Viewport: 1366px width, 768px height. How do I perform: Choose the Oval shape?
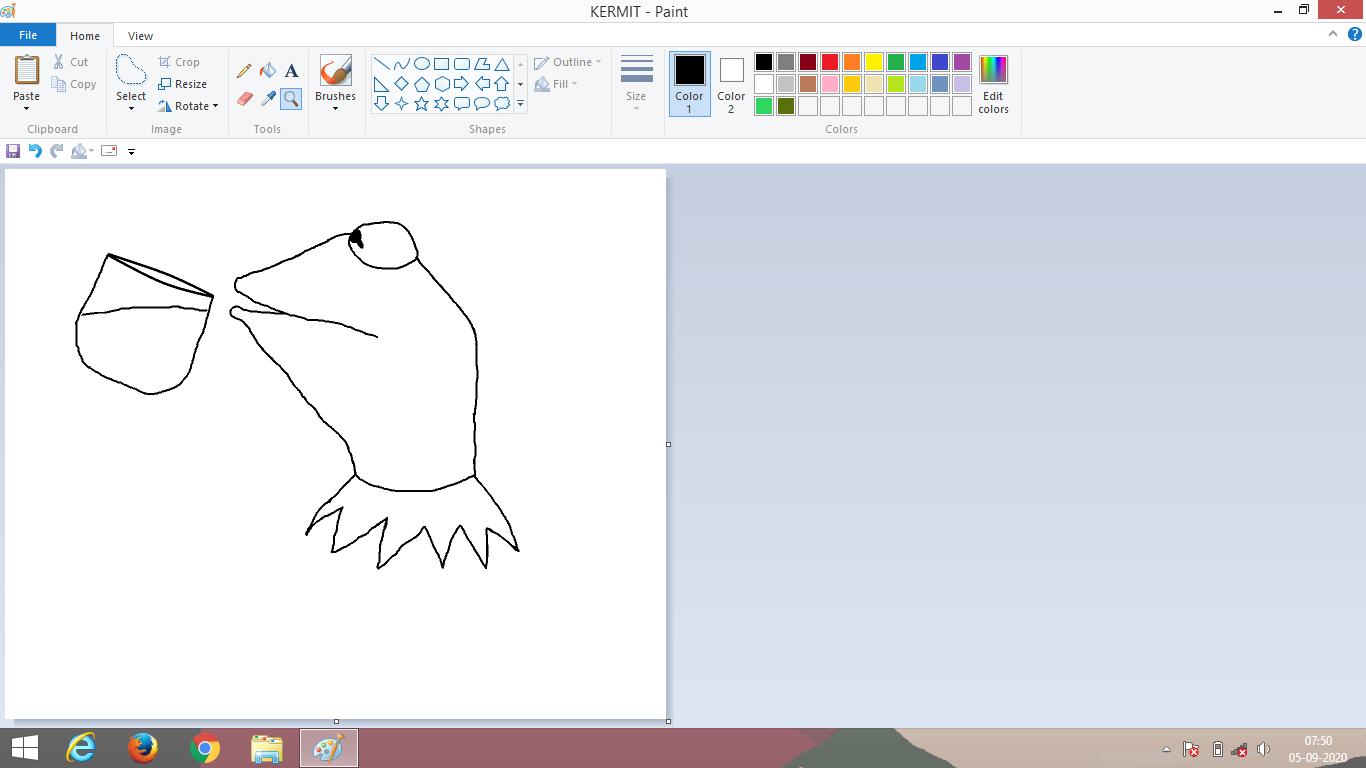click(x=421, y=63)
